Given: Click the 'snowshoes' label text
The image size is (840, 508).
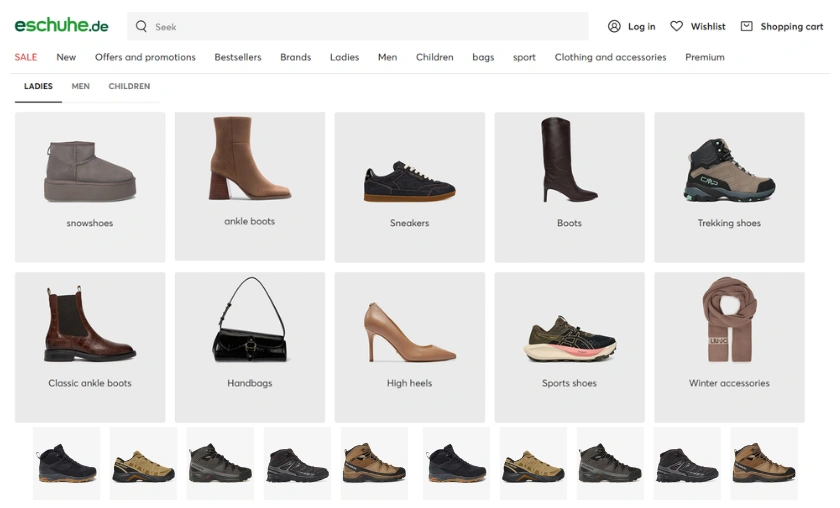Looking at the screenshot, I should [90, 223].
